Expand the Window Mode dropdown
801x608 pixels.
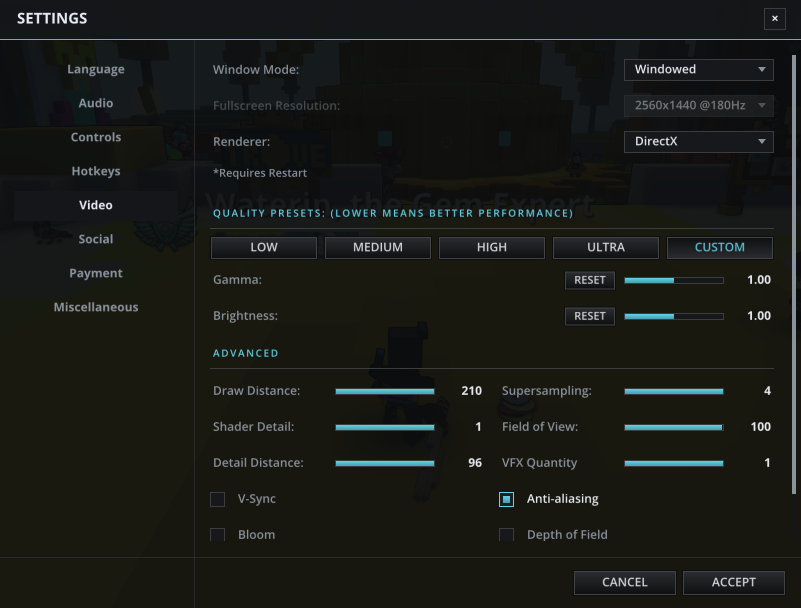698,69
